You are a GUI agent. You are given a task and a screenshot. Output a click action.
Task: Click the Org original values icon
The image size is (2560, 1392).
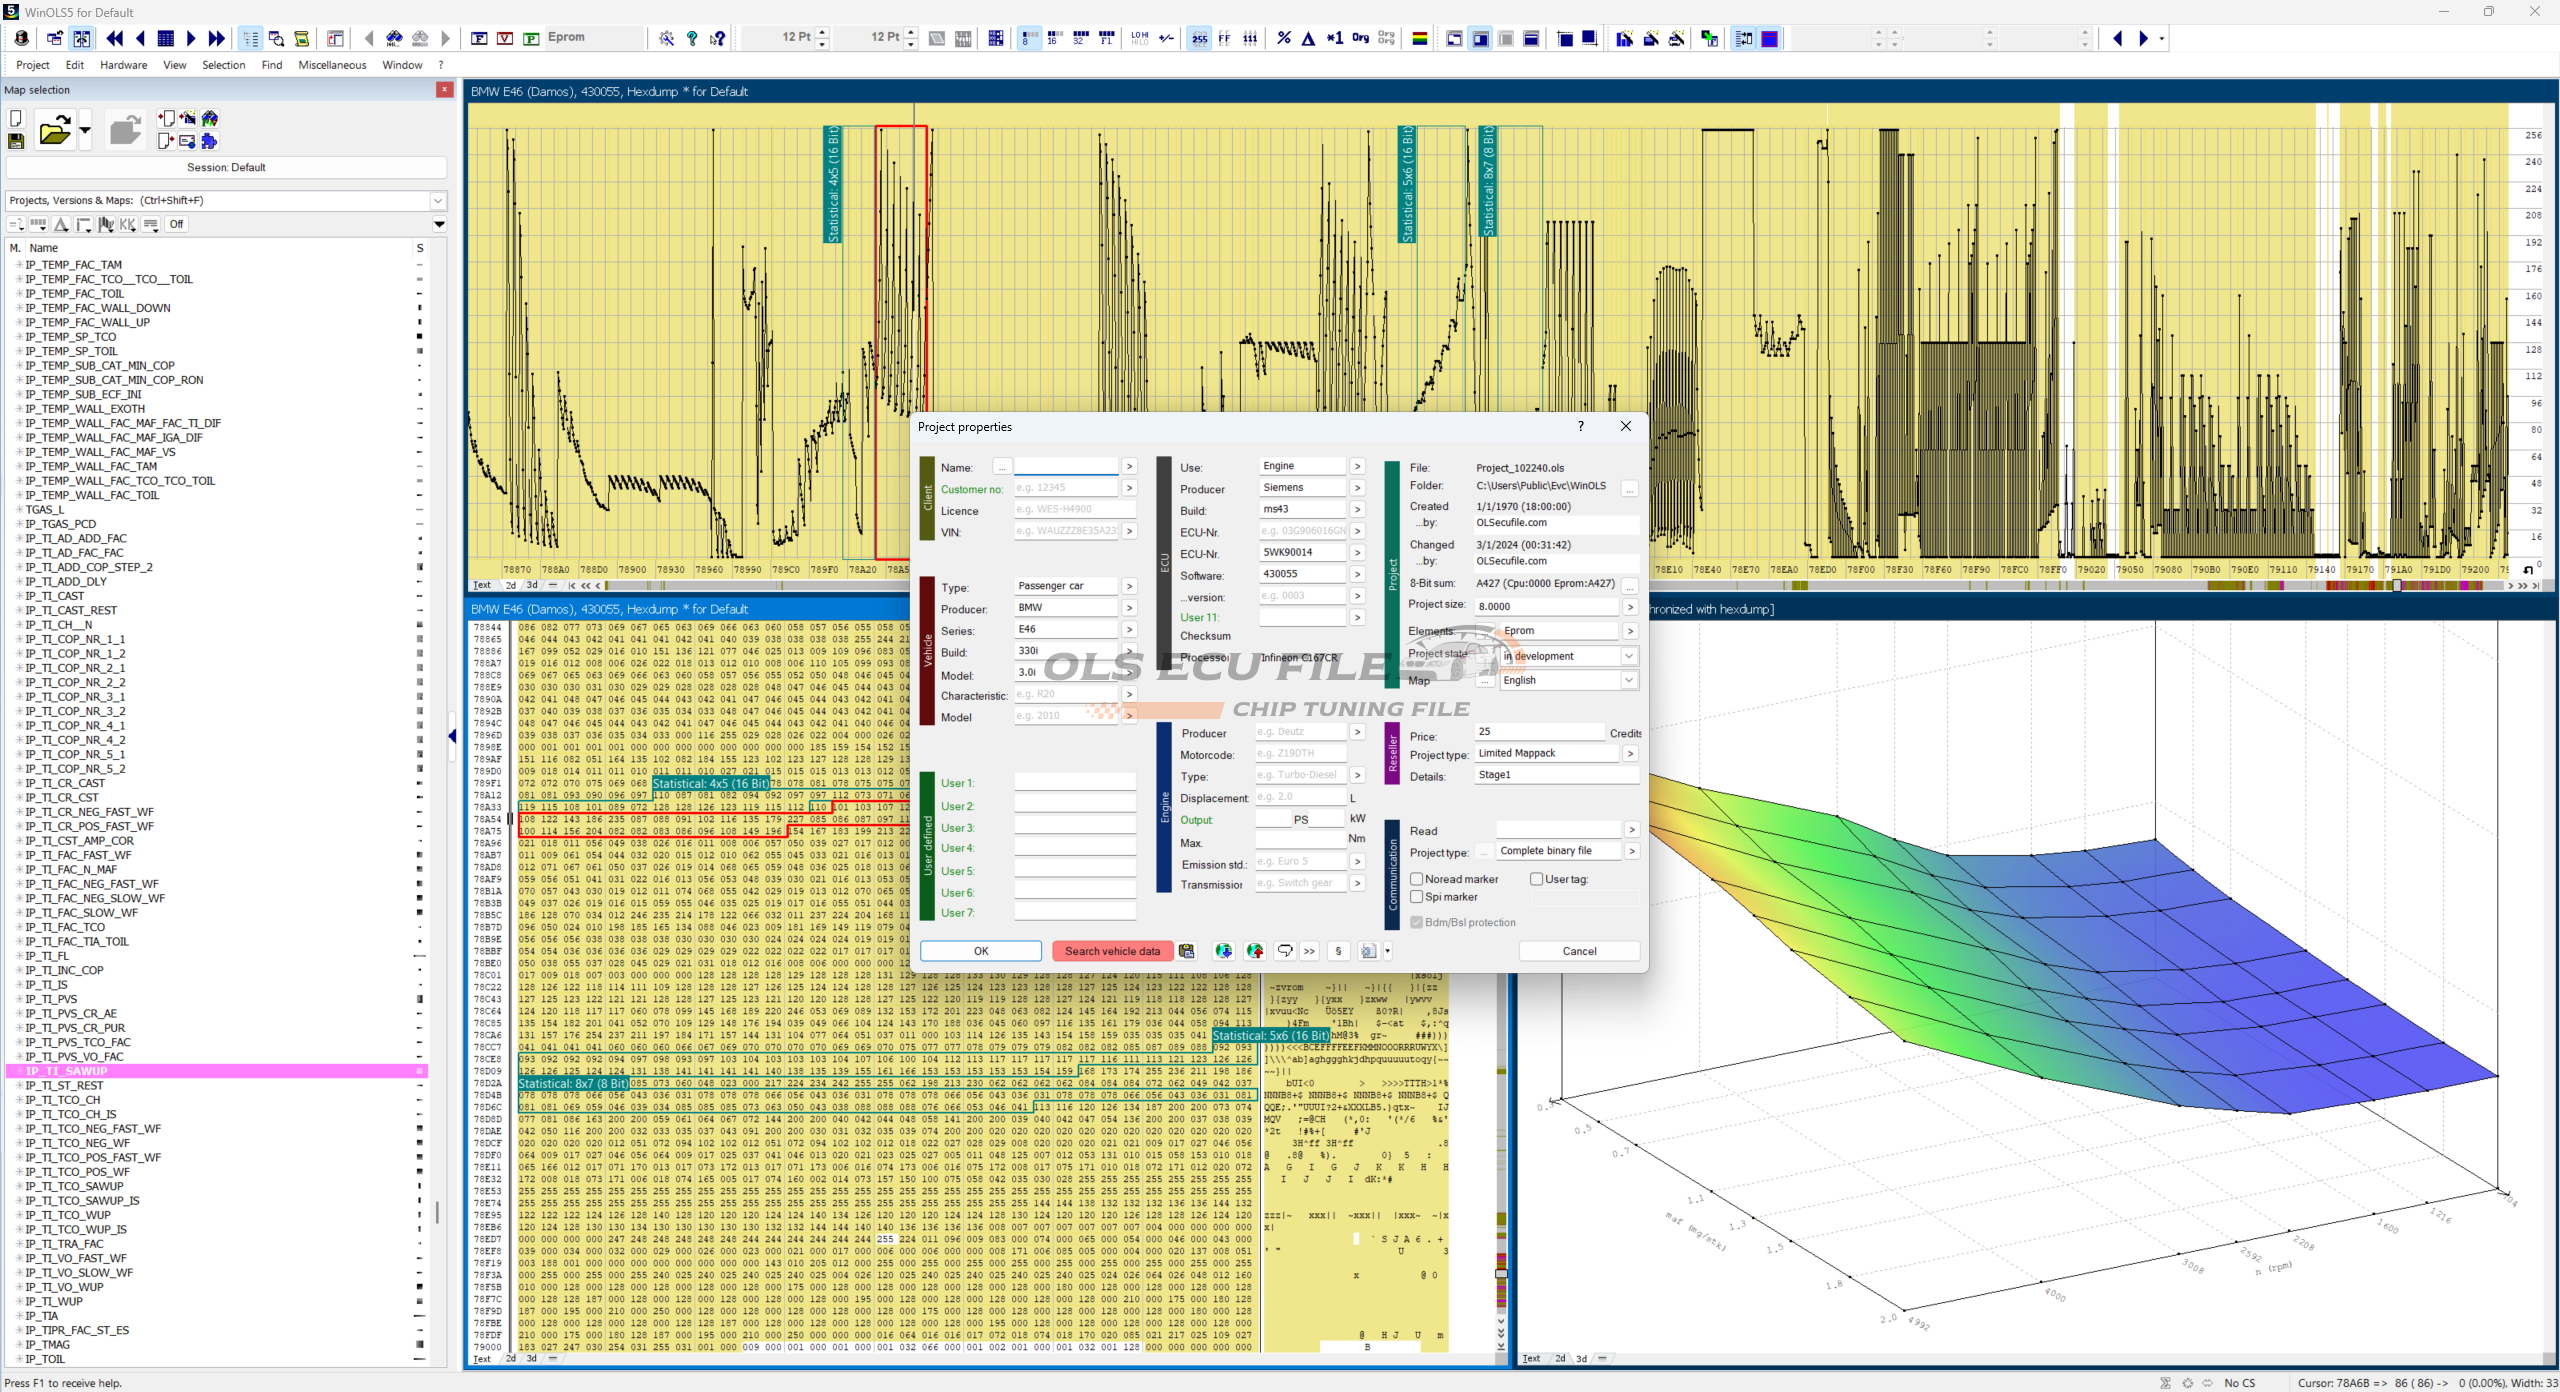click(1360, 38)
